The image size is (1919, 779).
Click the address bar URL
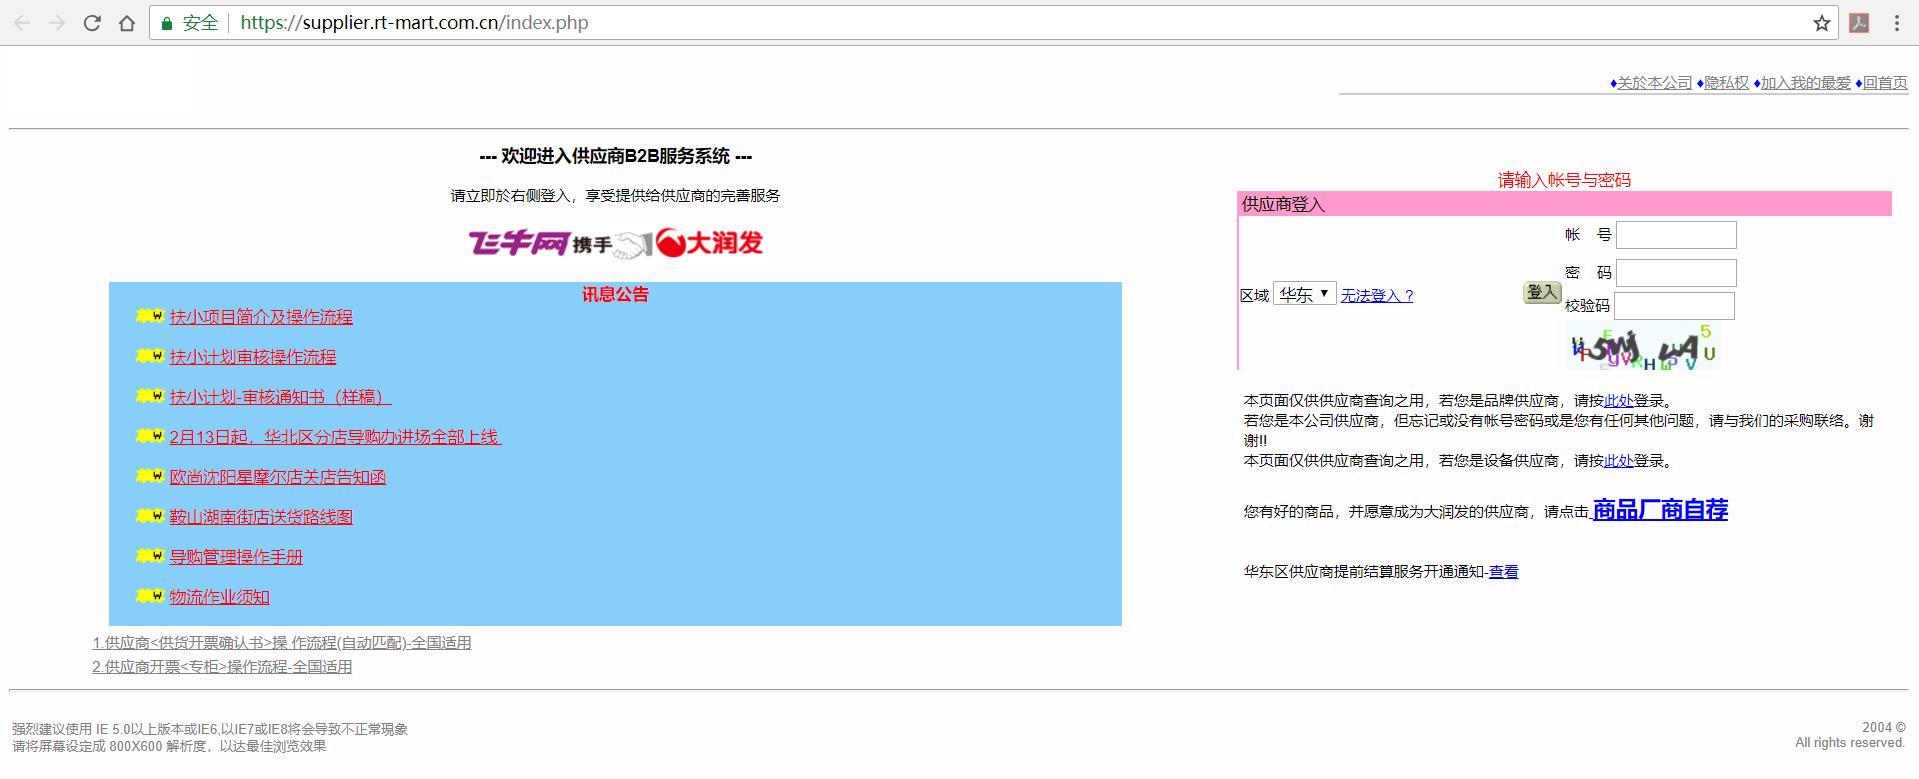click(414, 23)
